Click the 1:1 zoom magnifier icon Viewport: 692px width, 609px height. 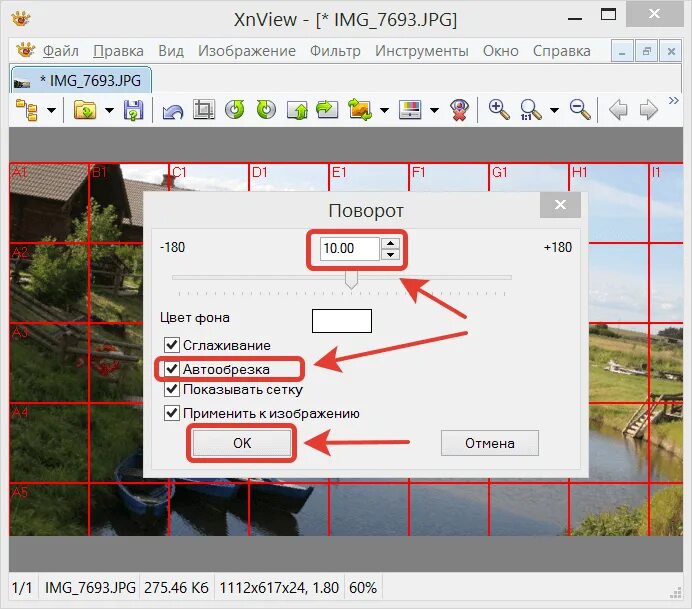(x=530, y=110)
